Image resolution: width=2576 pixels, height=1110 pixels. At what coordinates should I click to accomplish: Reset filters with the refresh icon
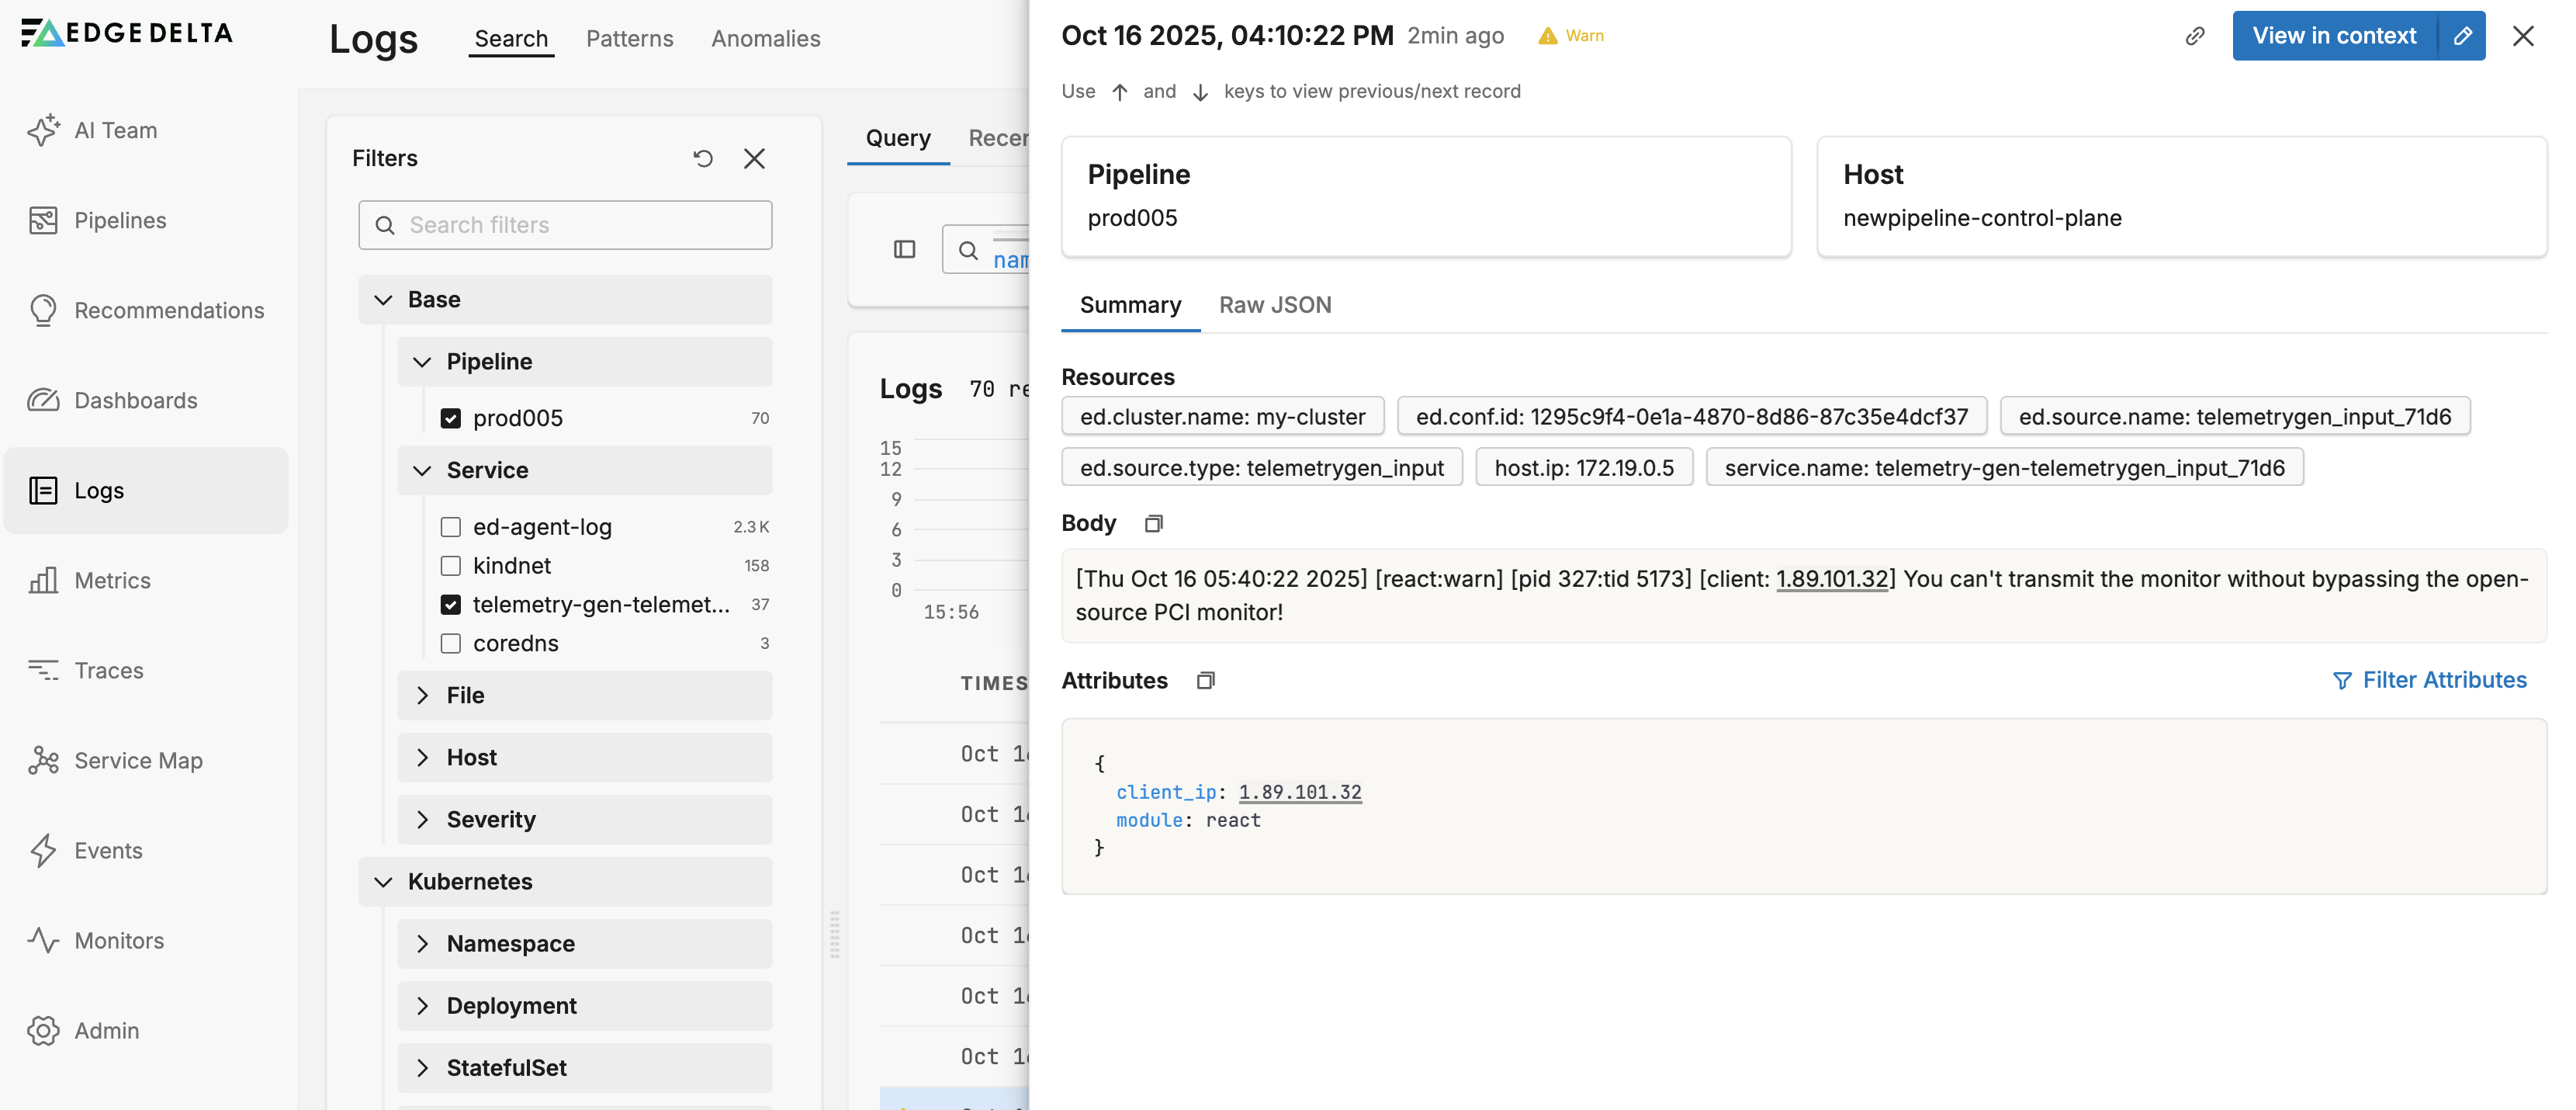tap(703, 158)
